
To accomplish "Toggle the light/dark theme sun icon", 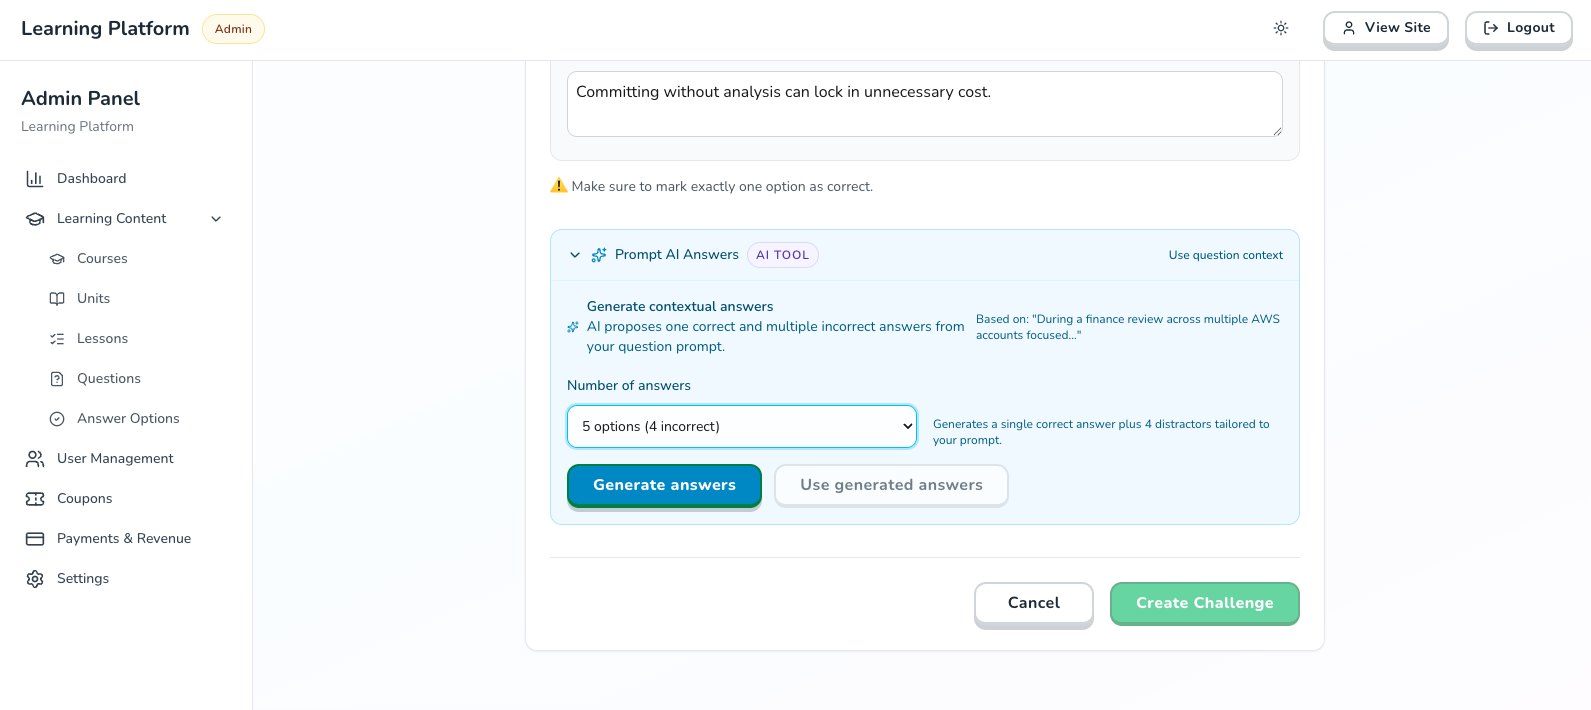I will click(x=1281, y=28).
